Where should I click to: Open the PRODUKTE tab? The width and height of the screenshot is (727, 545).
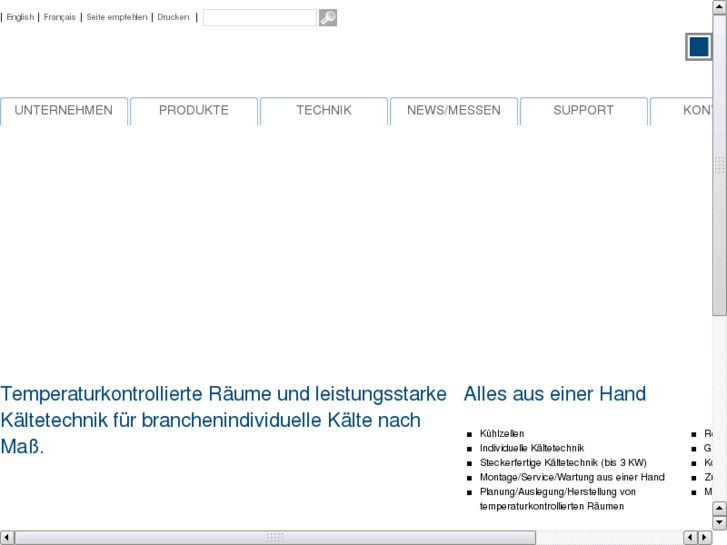(x=194, y=111)
